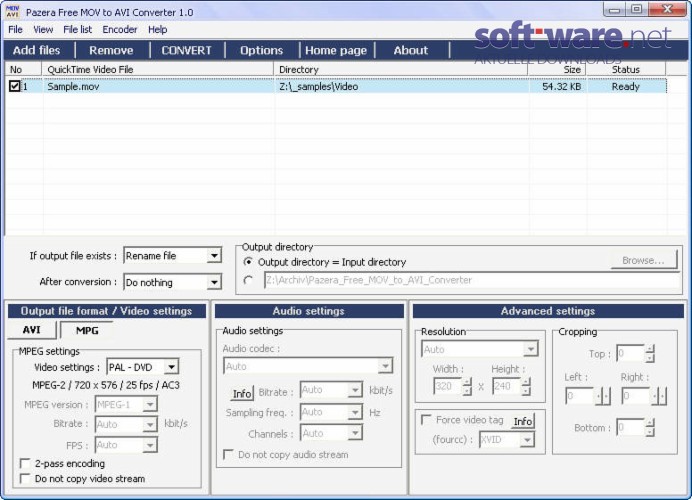Increase Cropping Top with spinner up arrow
692x500 pixels.
click(649, 349)
